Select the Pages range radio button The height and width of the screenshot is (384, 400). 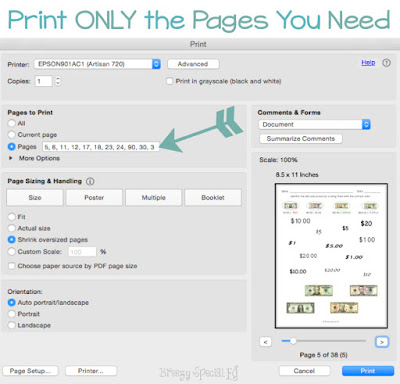coord(12,146)
